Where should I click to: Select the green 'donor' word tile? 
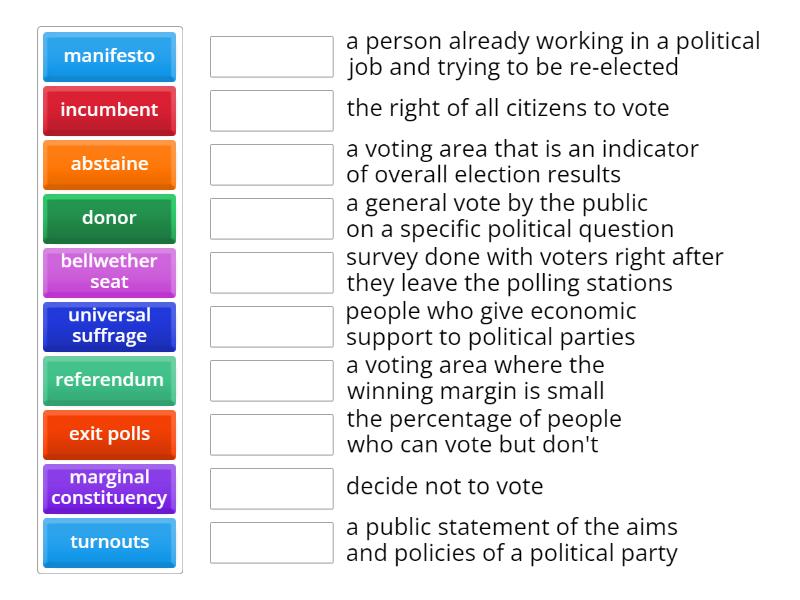pyautogui.click(x=109, y=218)
